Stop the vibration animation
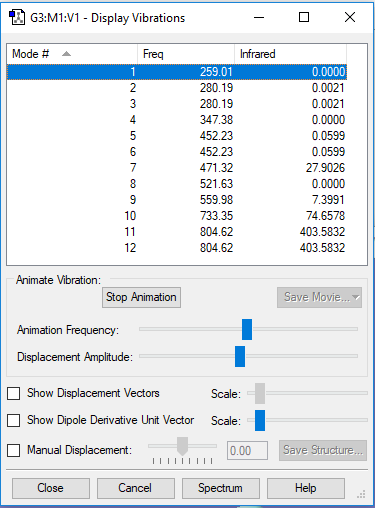 pos(141,297)
